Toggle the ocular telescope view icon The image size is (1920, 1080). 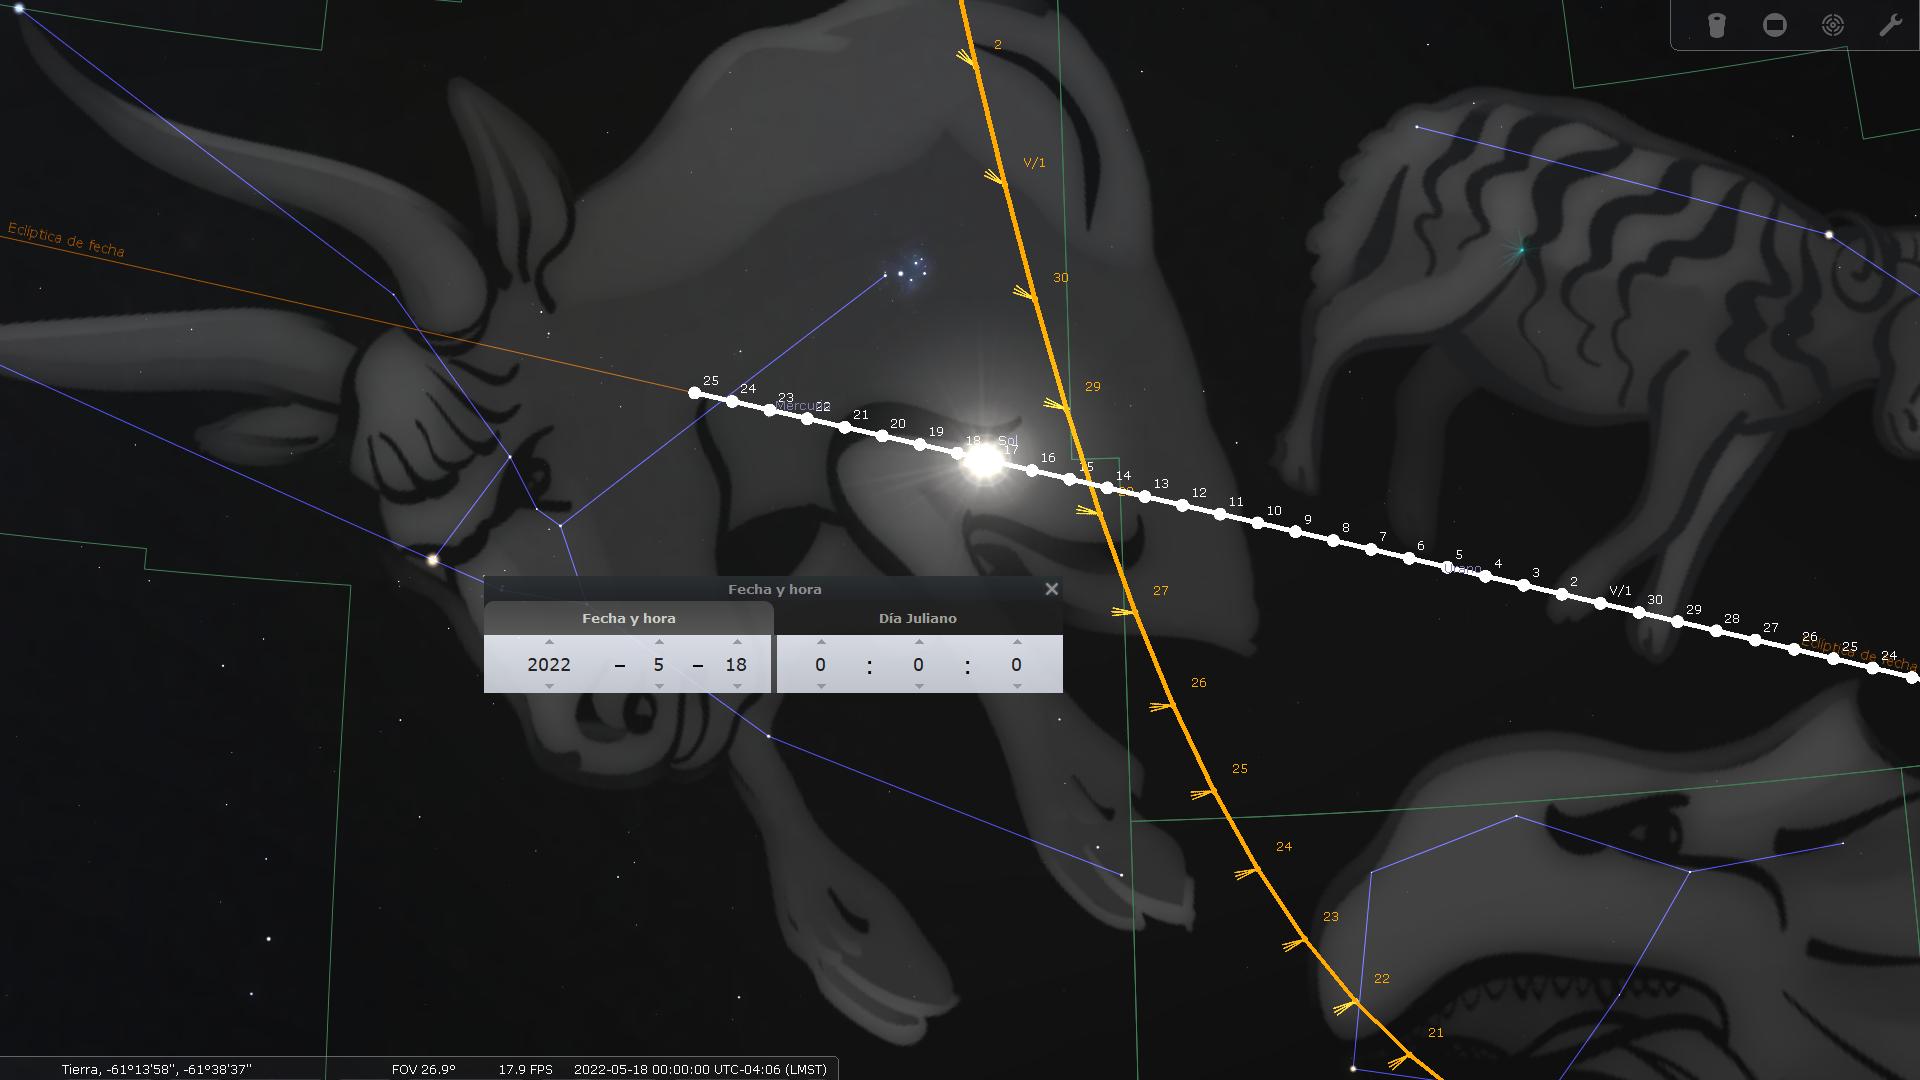click(x=1716, y=25)
